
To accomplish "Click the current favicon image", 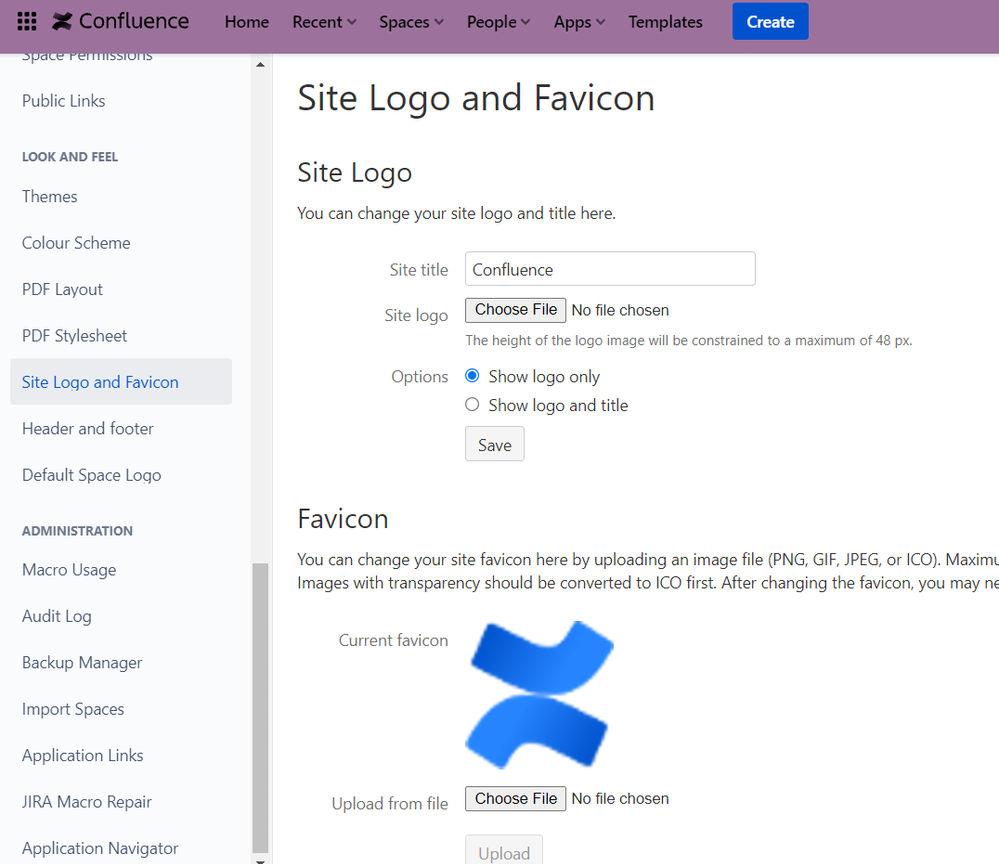I will point(539,694).
